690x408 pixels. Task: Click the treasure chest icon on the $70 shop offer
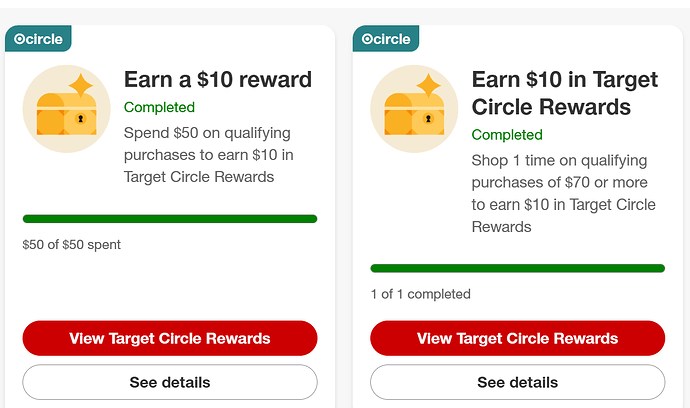(414, 109)
